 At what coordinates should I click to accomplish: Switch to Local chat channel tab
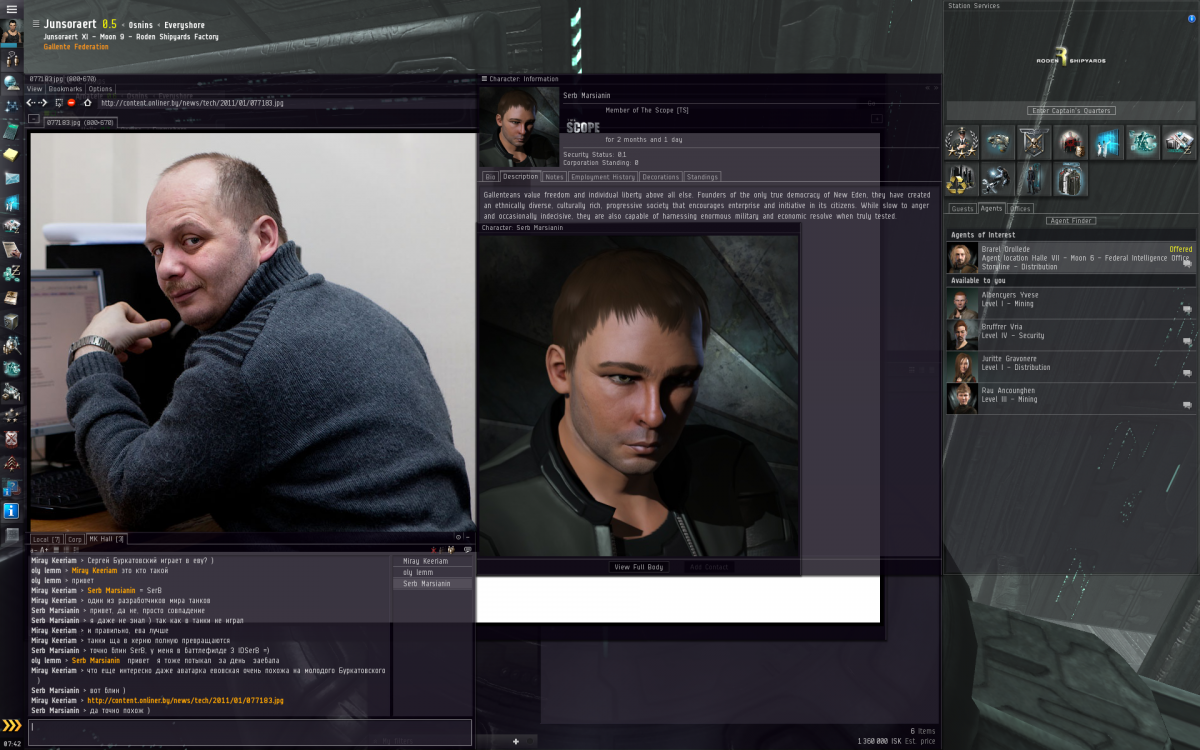(x=47, y=539)
